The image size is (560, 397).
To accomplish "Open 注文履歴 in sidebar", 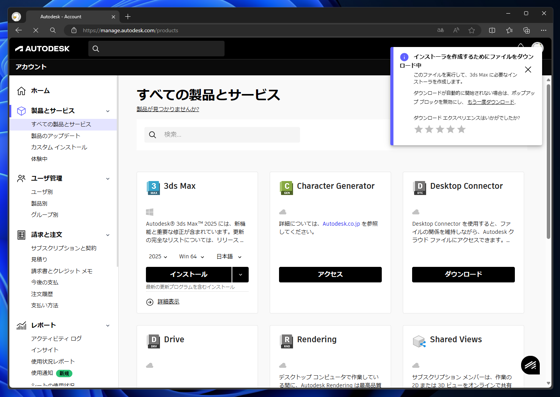I will pos(42,294).
